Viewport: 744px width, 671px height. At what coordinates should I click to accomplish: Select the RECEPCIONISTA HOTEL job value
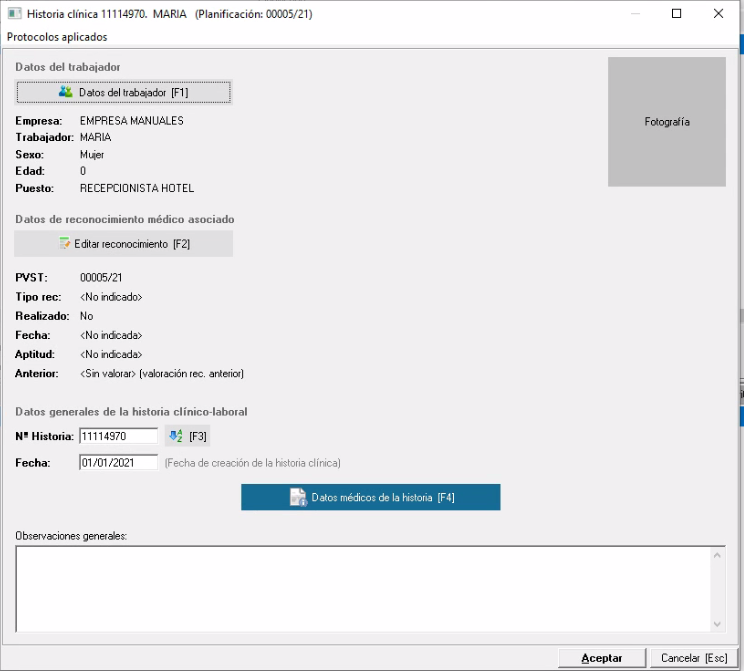(x=137, y=188)
